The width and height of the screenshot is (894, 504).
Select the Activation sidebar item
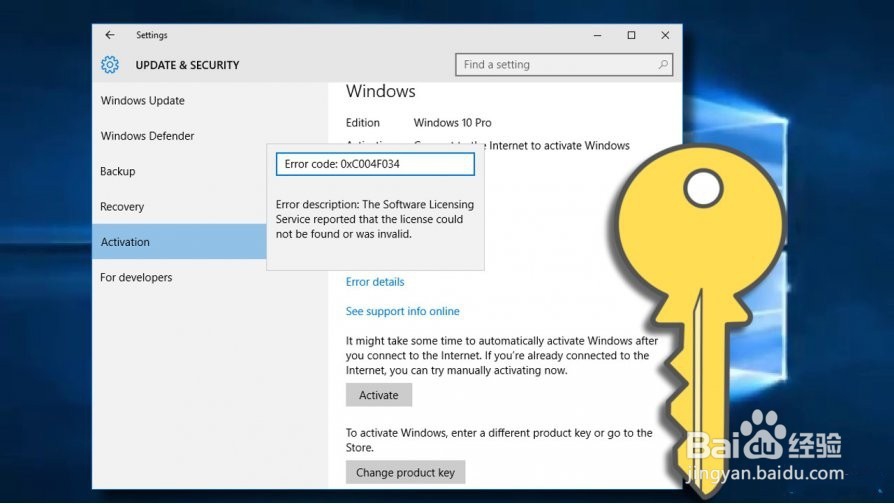[179, 241]
